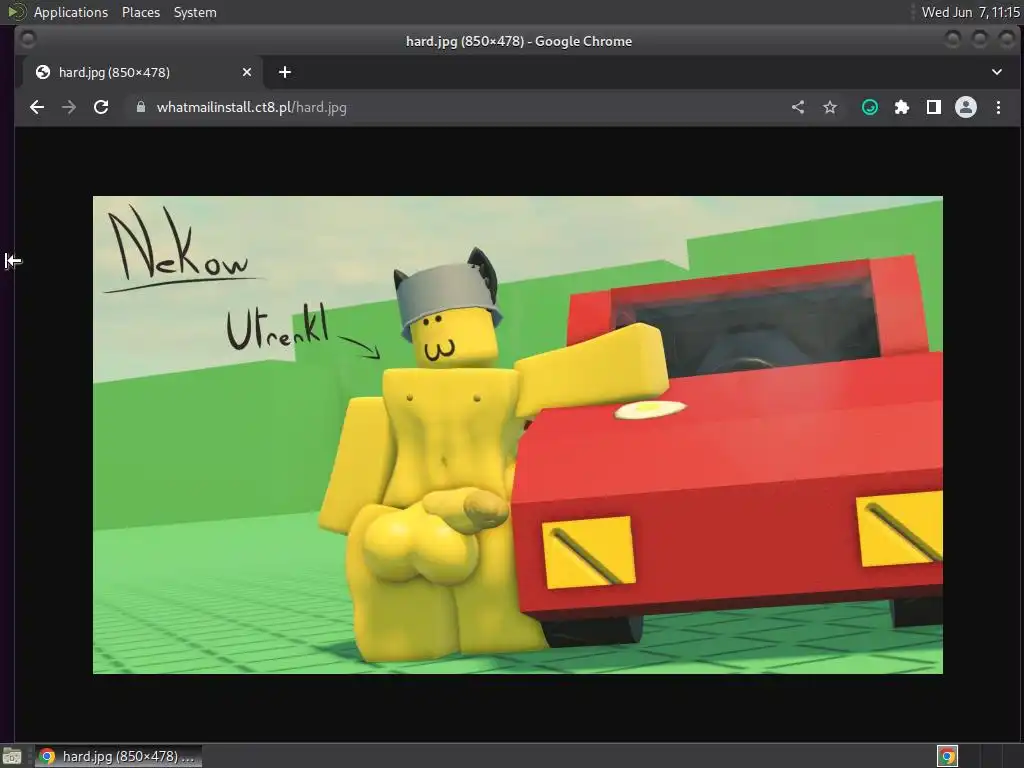Click the show desktop icon in bottom panel
The width and height of the screenshot is (1024, 768).
(x=12, y=756)
